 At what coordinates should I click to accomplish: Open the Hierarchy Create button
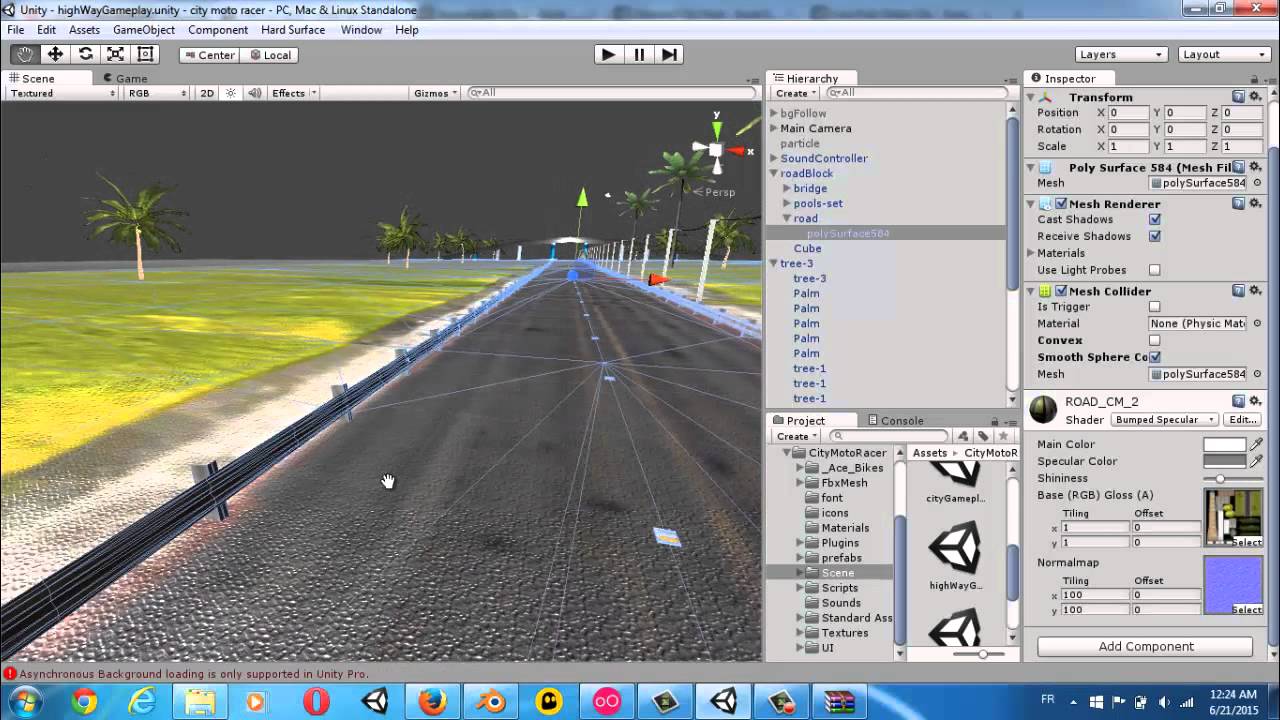pos(796,93)
